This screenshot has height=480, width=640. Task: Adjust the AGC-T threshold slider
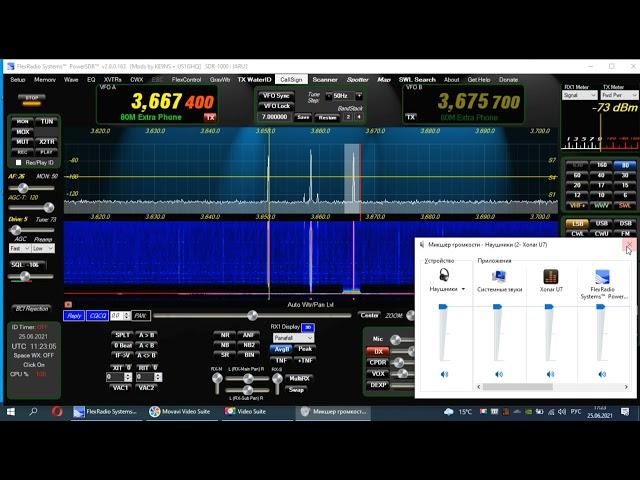[x=31, y=208]
